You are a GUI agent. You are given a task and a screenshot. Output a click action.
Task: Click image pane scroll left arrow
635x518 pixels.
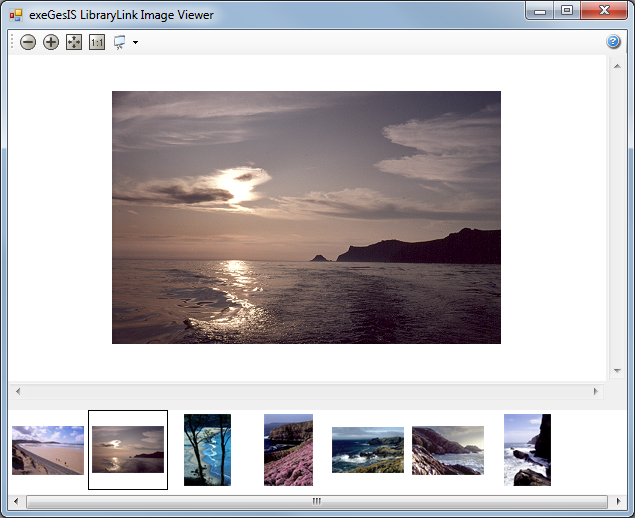coord(18,391)
